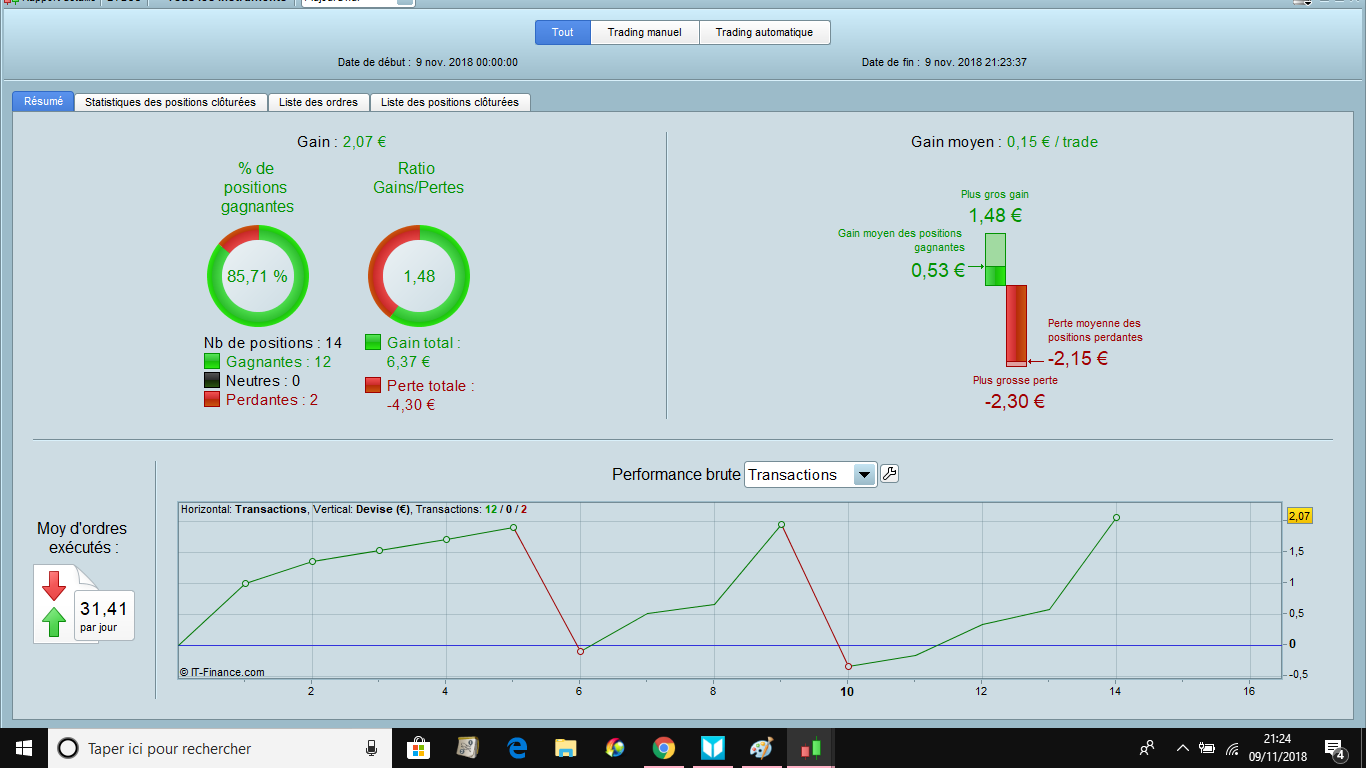Select the Trading manuel filter
This screenshot has height=768, width=1366.
(x=645, y=32)
